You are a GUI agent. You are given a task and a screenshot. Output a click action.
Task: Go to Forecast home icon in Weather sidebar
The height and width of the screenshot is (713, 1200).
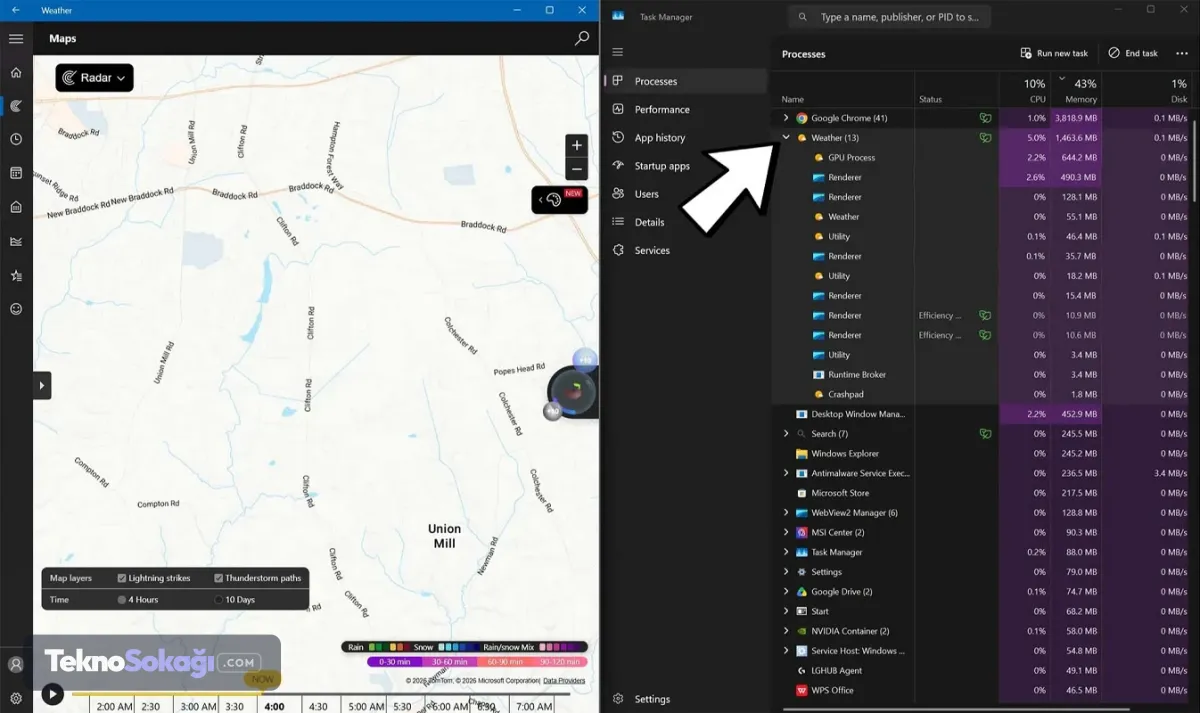click(16, 73)
